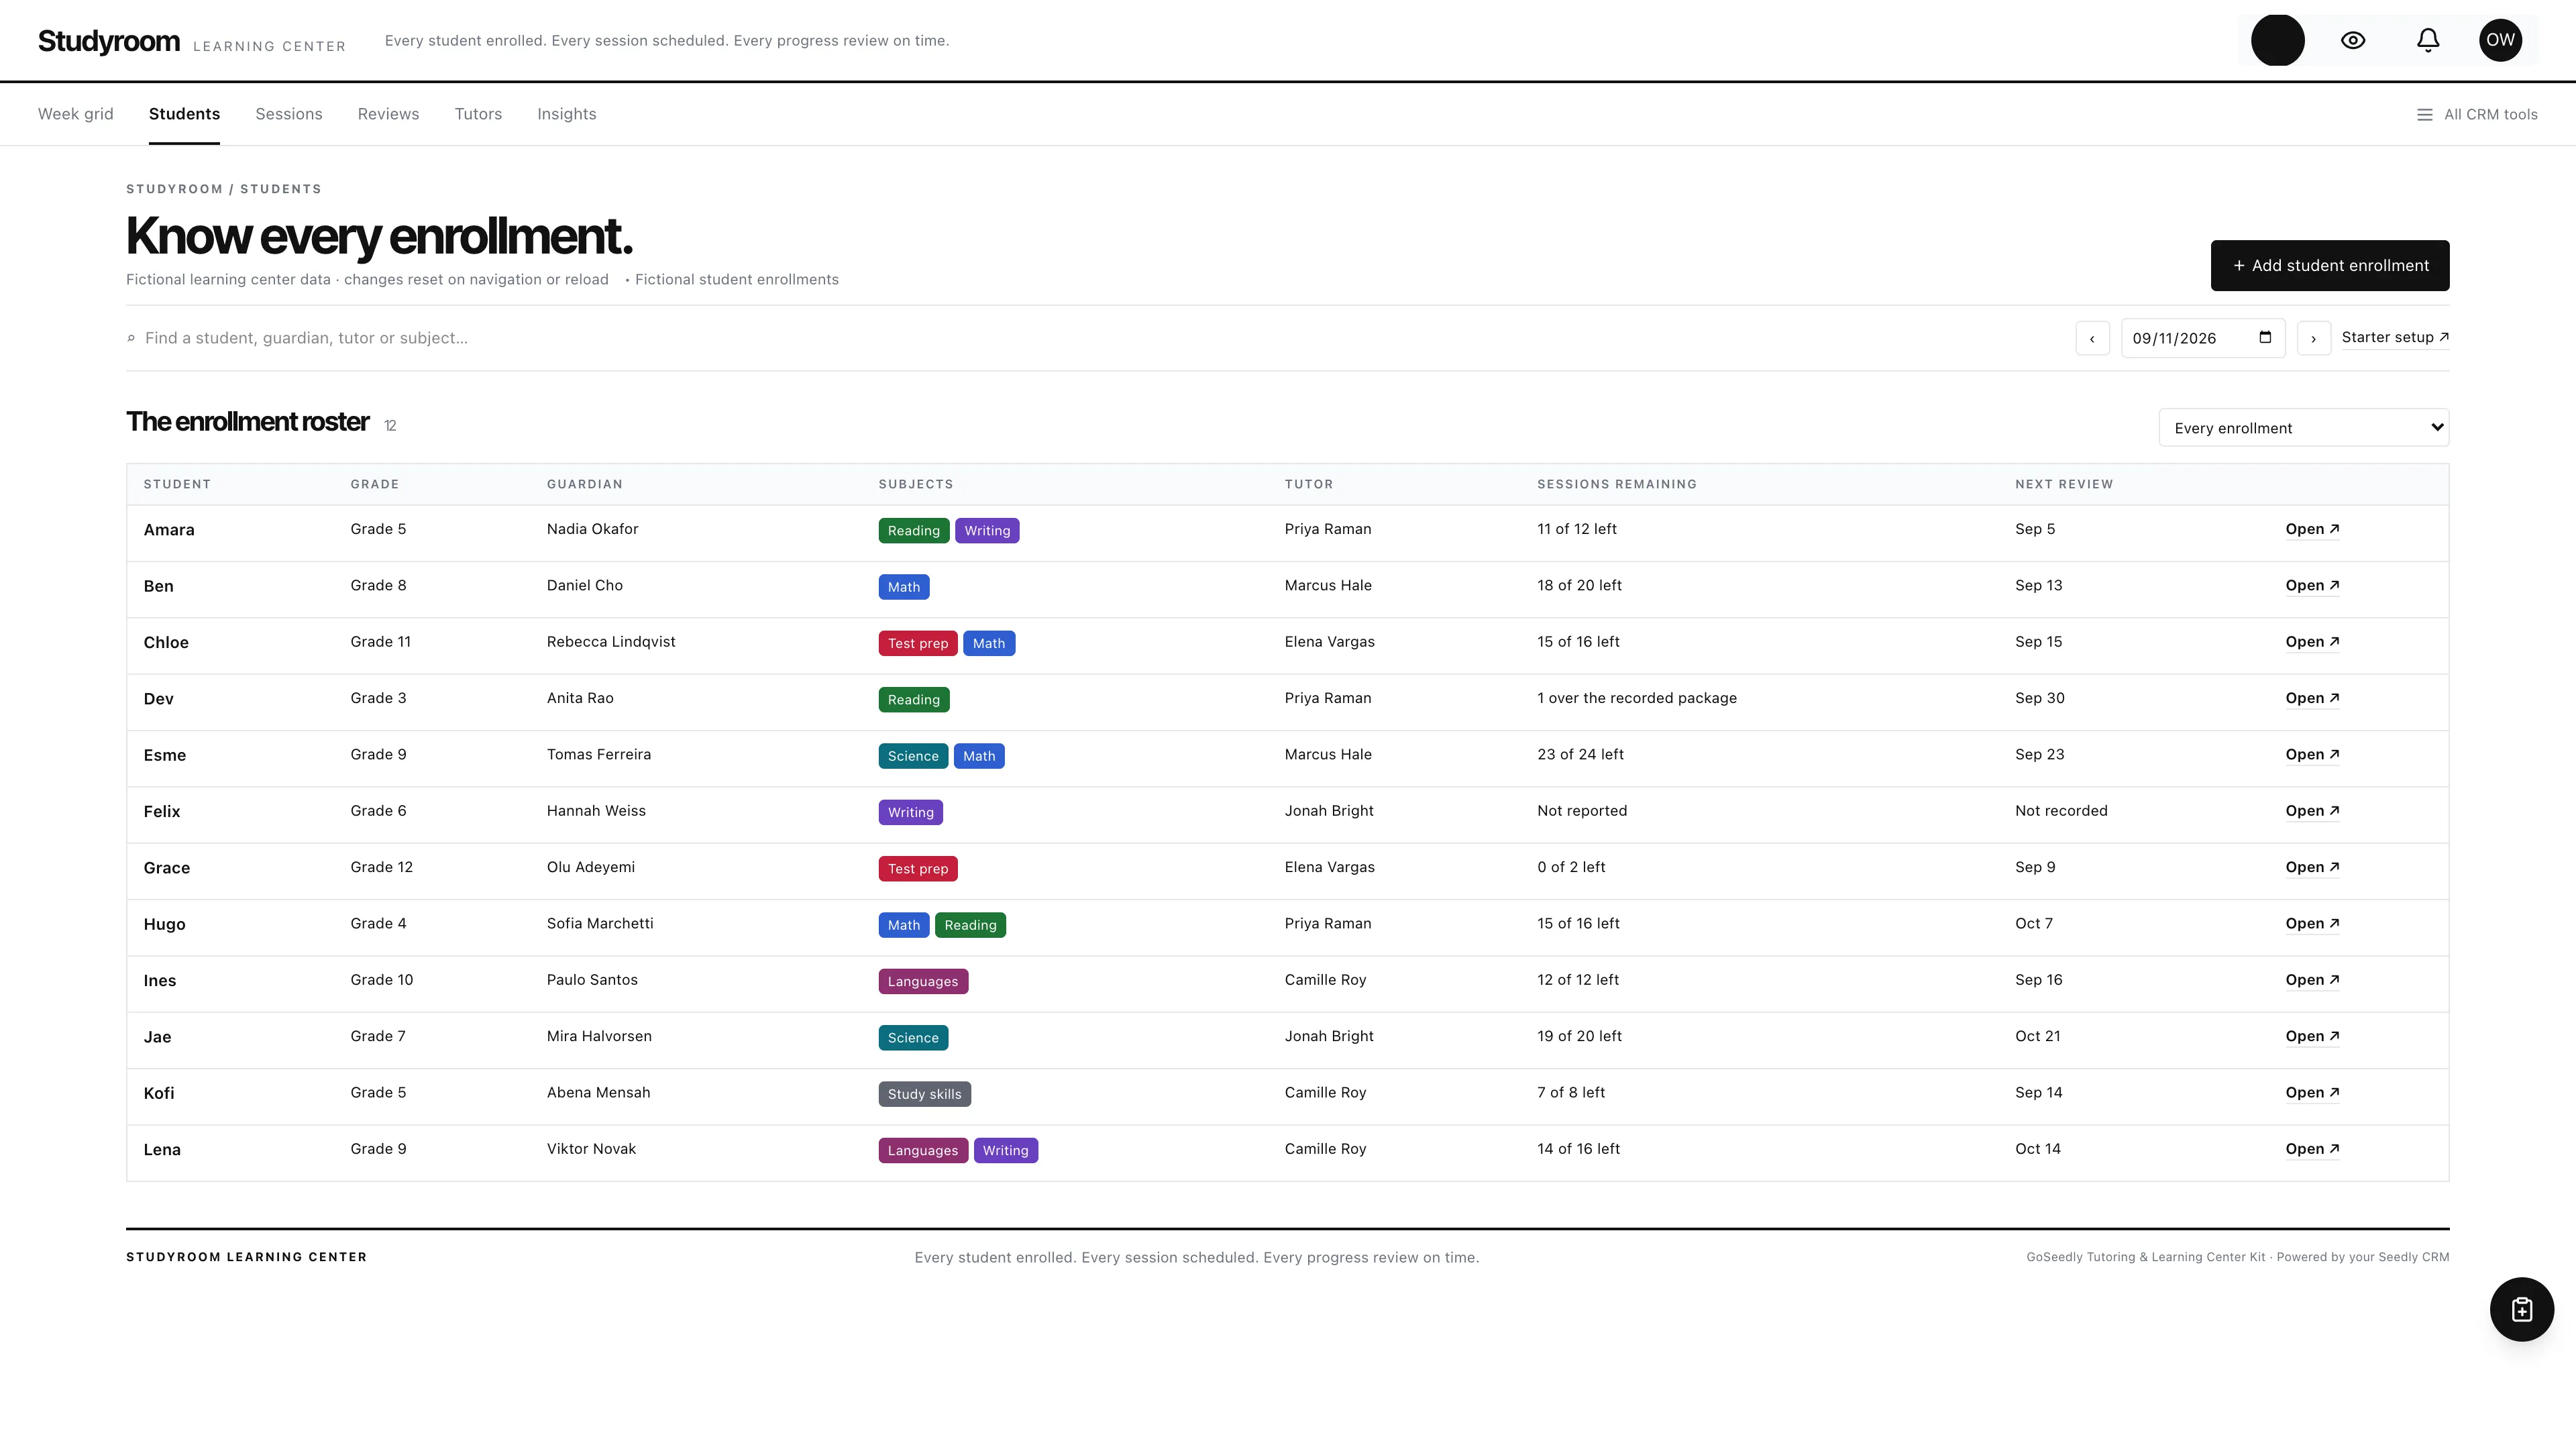2576x1449 pixels.
Task: Click guardian name Rebecca Lindqvist
Action: pos(611,642)
